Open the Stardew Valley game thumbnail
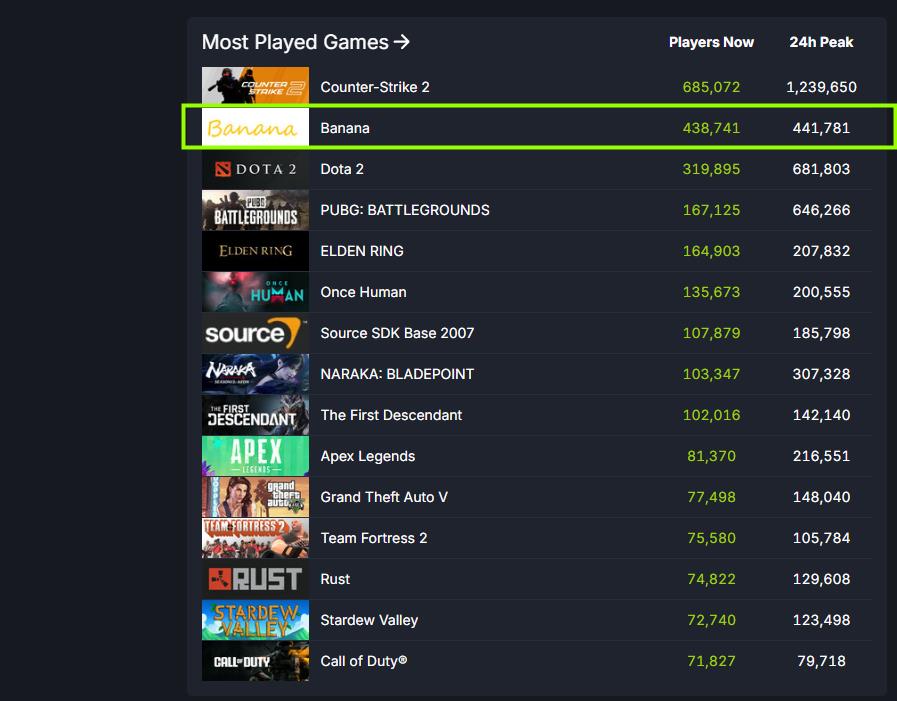This screenshot has width=897, height=701. pos(255,620)
